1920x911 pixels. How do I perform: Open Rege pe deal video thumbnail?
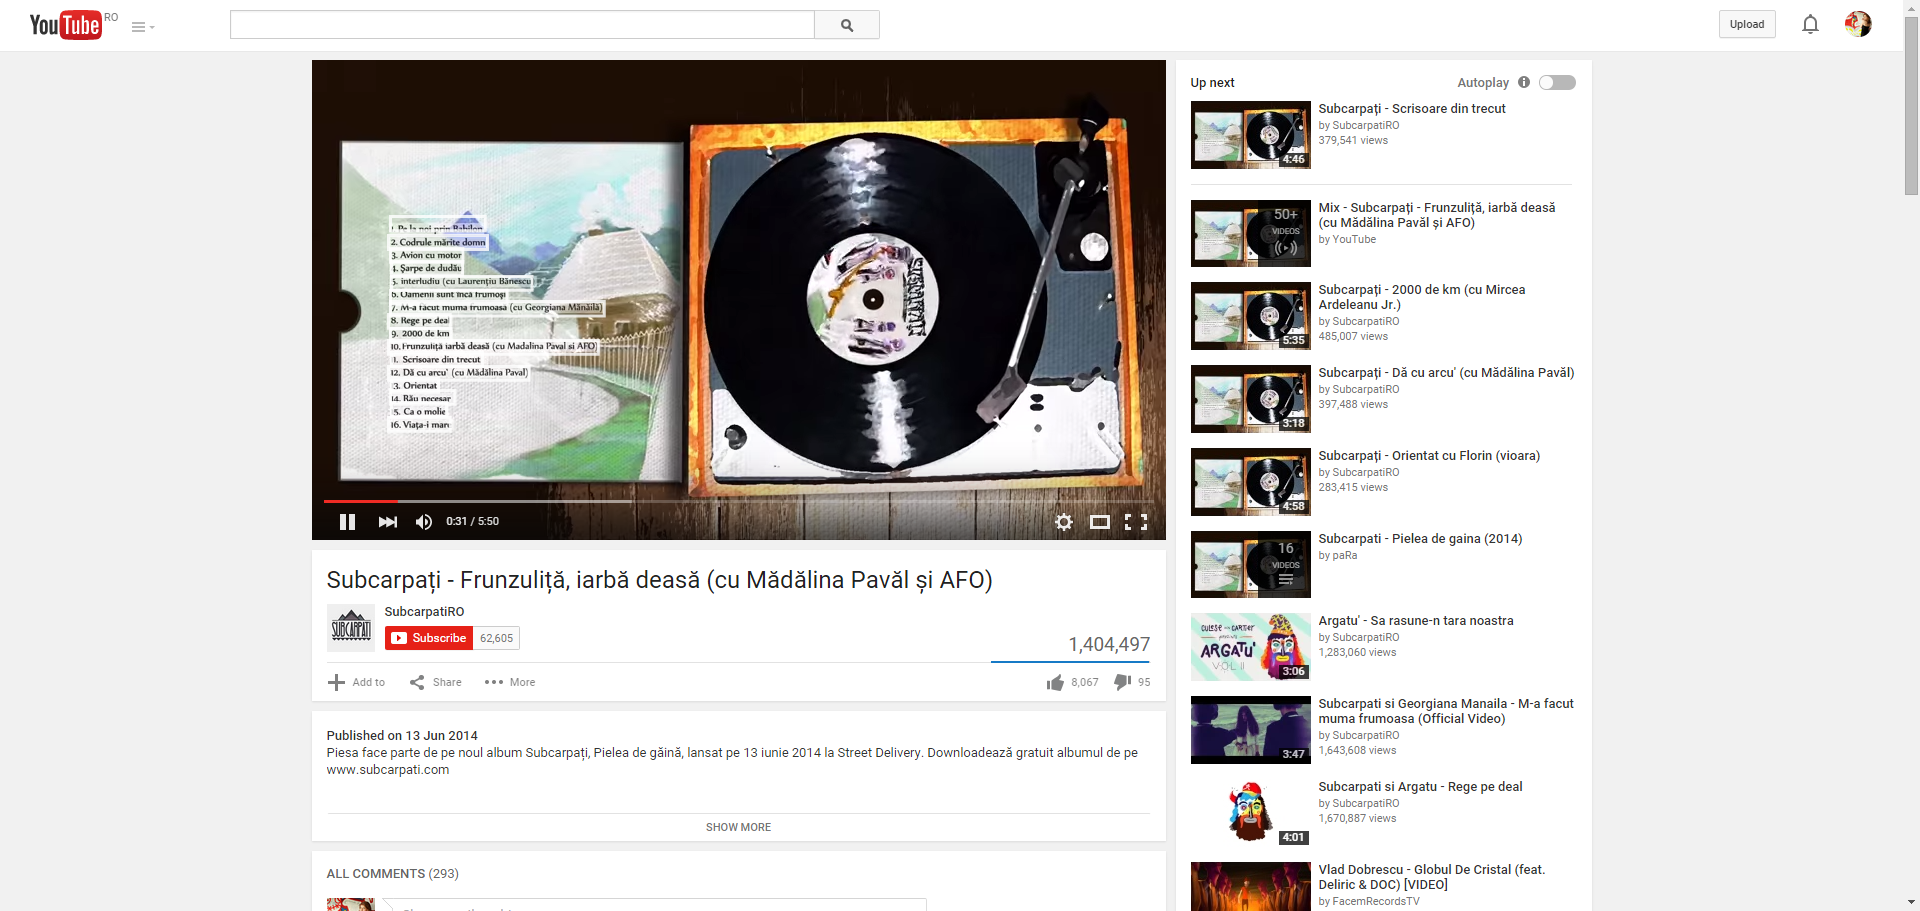click(x=1251, y=813)
